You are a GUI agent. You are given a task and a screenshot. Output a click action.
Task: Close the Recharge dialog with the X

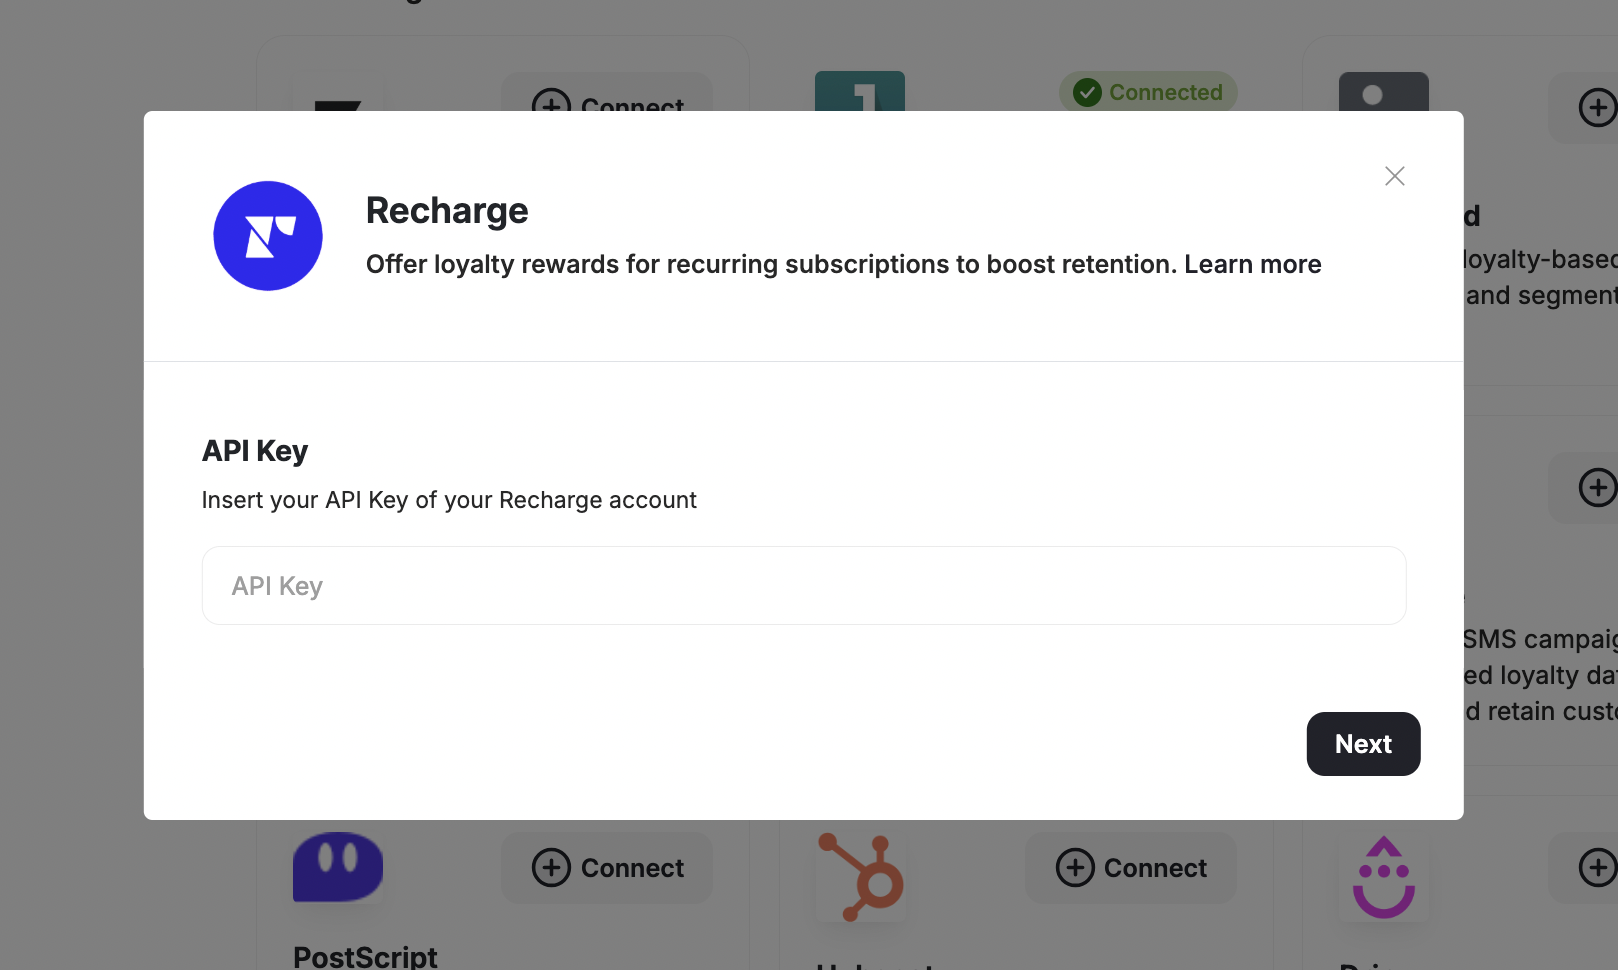point(1394,176)
